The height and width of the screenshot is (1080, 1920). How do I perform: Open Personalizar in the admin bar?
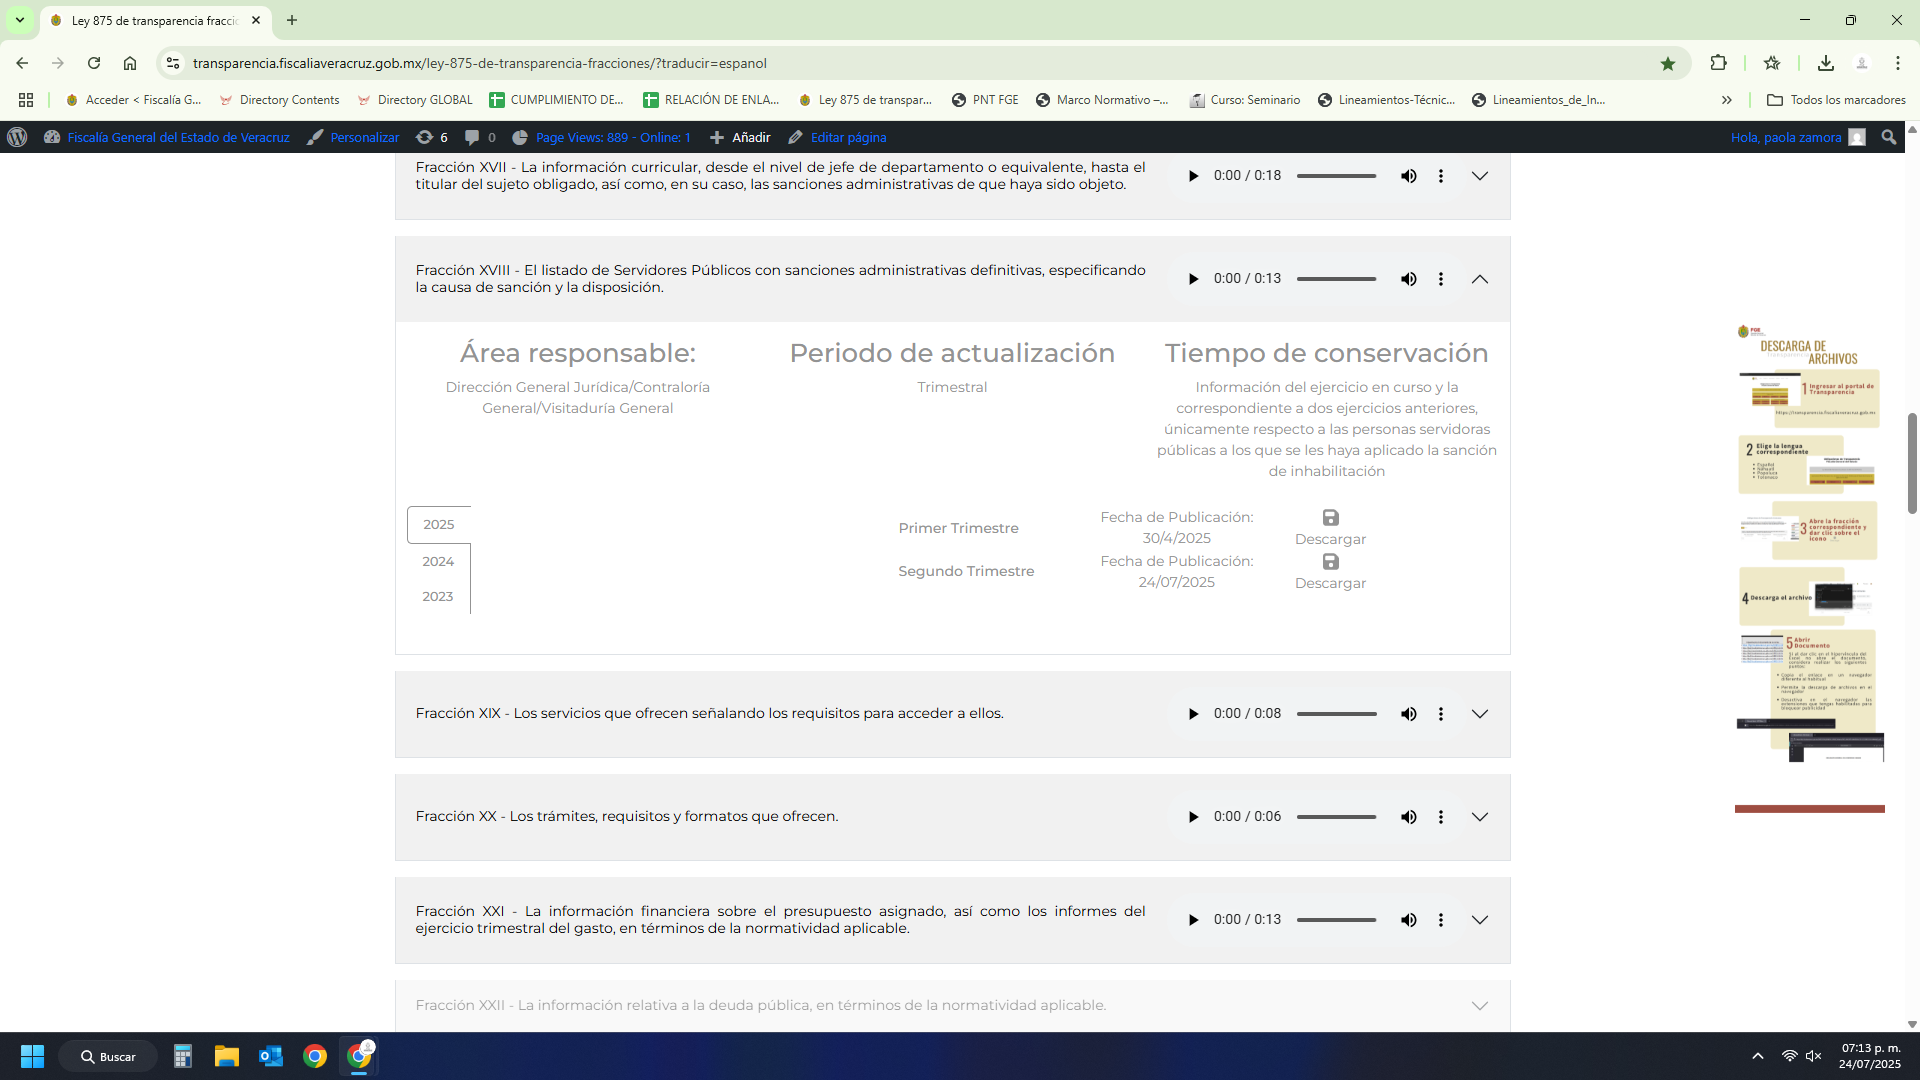point(363,137)
